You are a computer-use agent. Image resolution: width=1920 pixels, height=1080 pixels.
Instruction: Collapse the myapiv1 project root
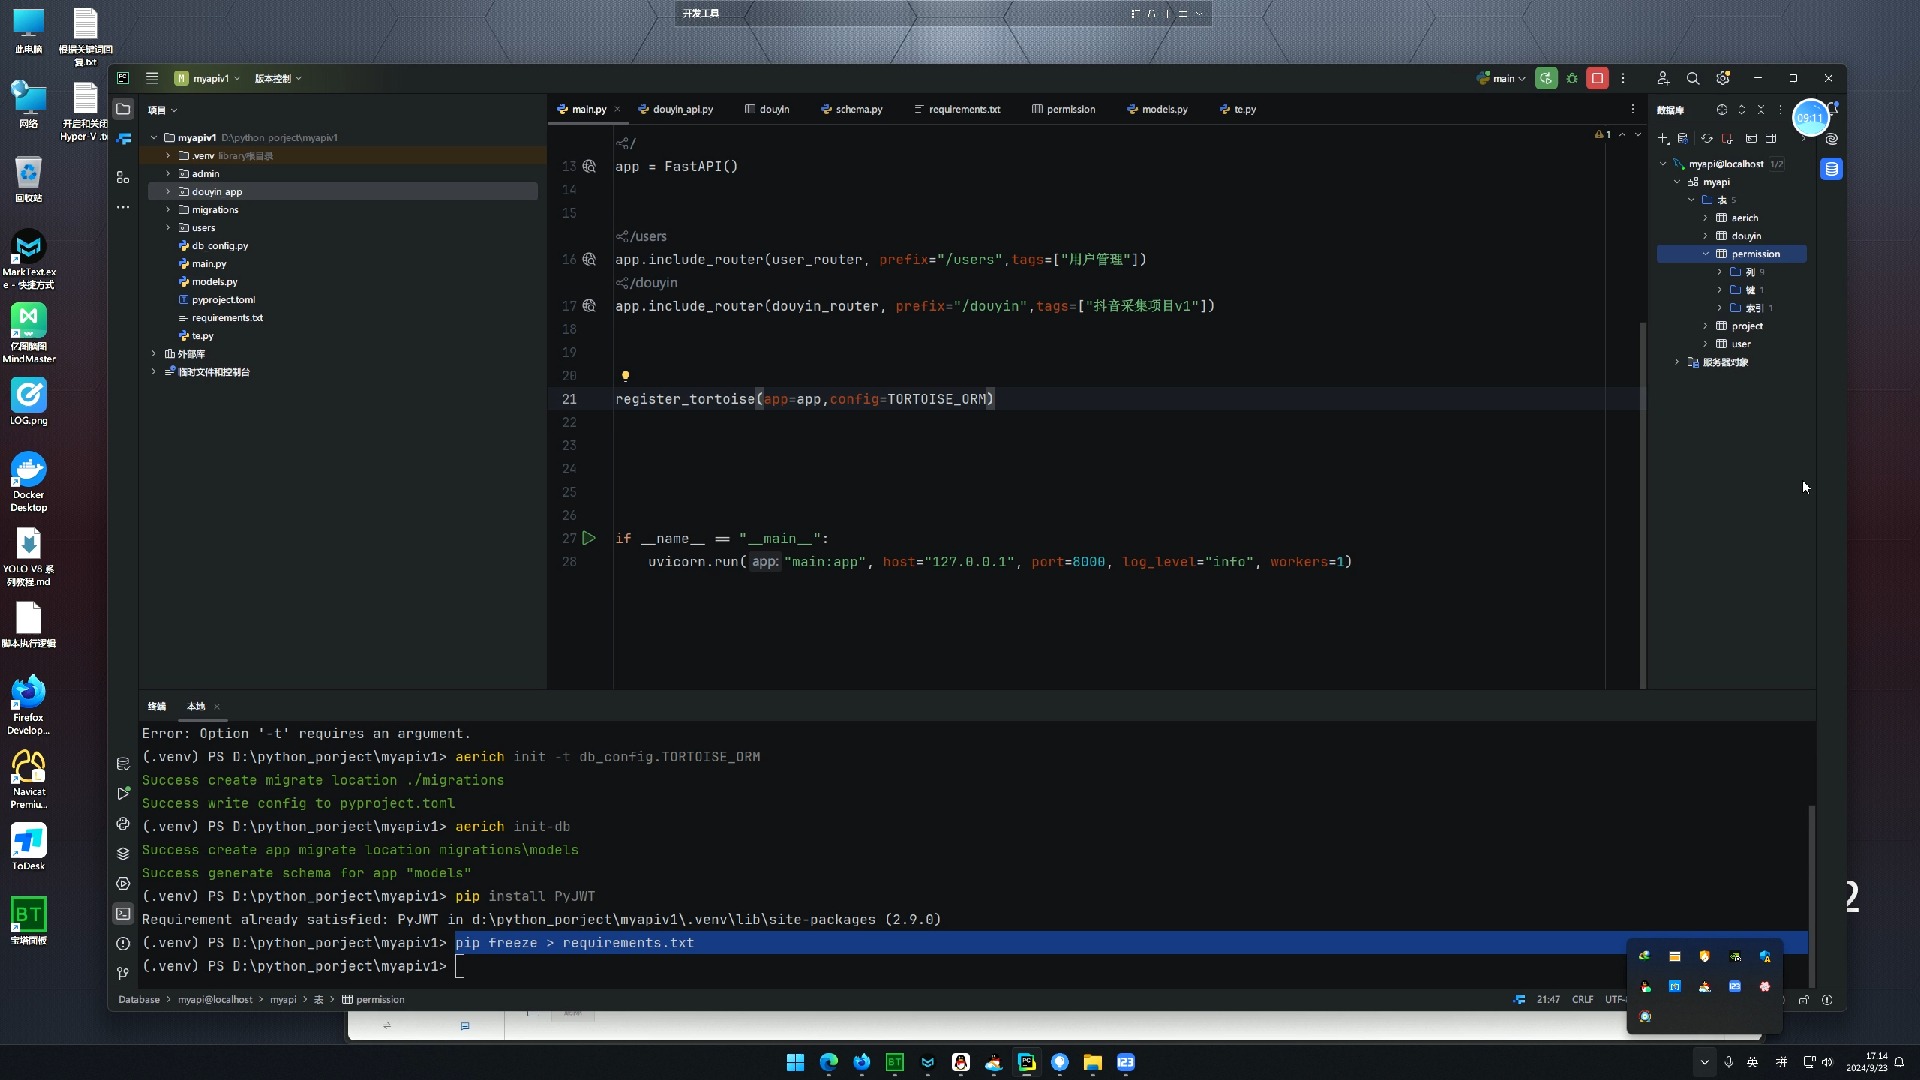pos(154,138)
